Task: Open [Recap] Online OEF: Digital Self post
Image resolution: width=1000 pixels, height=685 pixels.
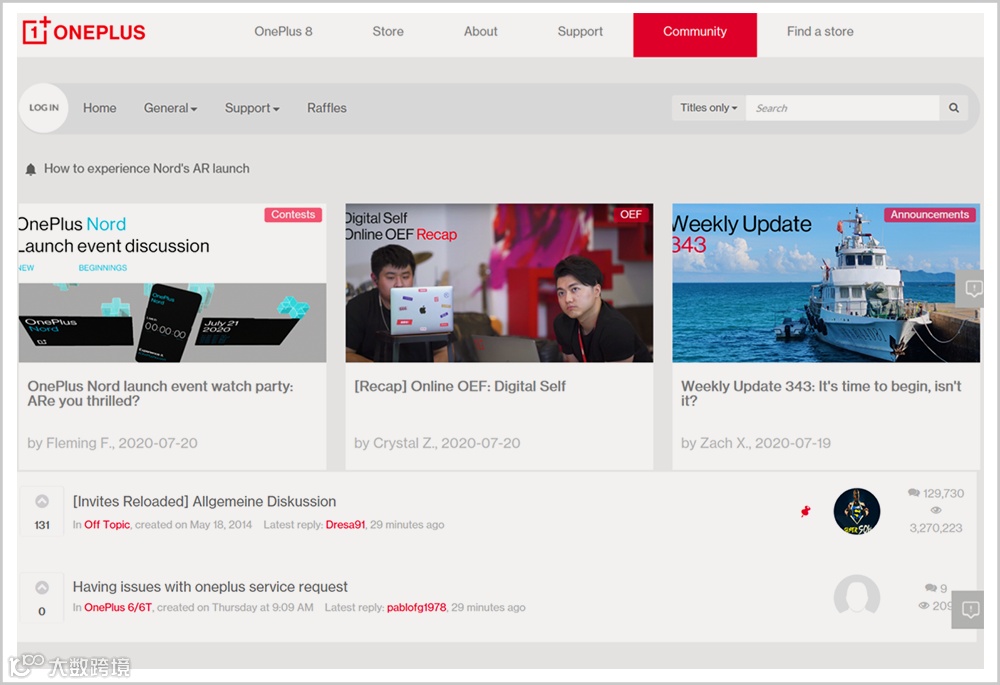Action: coord(460,386)
